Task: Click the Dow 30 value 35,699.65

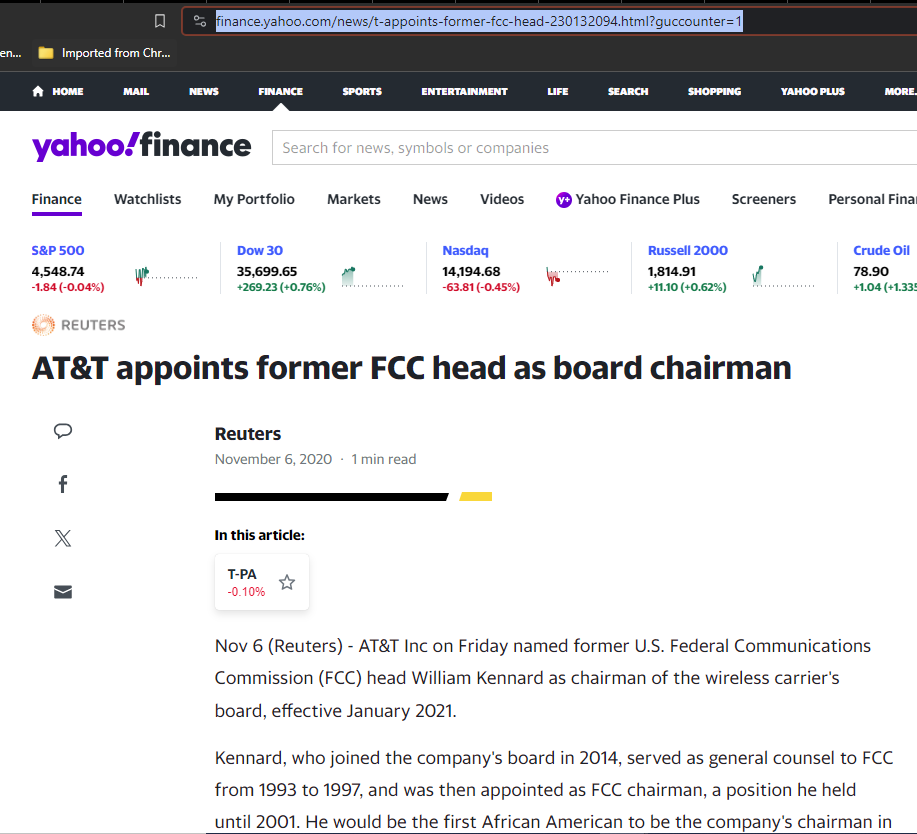Action: point(267,271)
